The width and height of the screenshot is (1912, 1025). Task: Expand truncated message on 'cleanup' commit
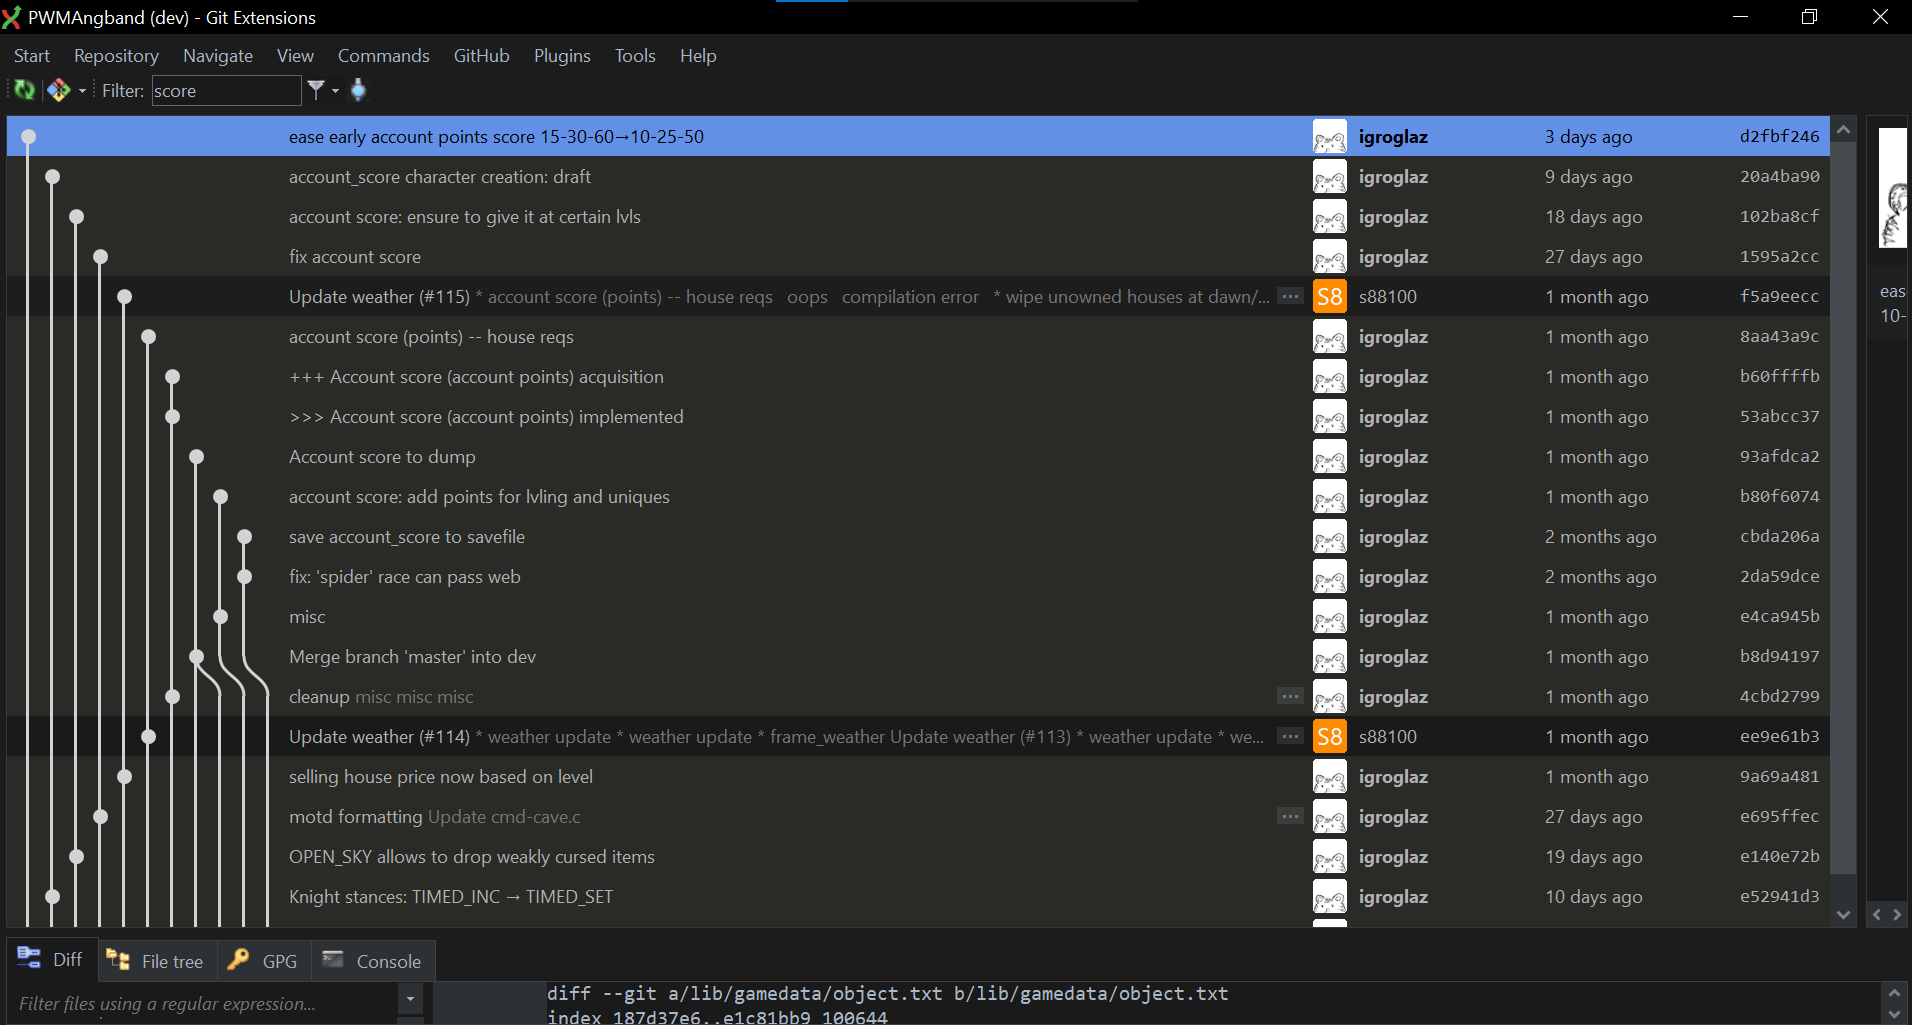(1289, 696)
